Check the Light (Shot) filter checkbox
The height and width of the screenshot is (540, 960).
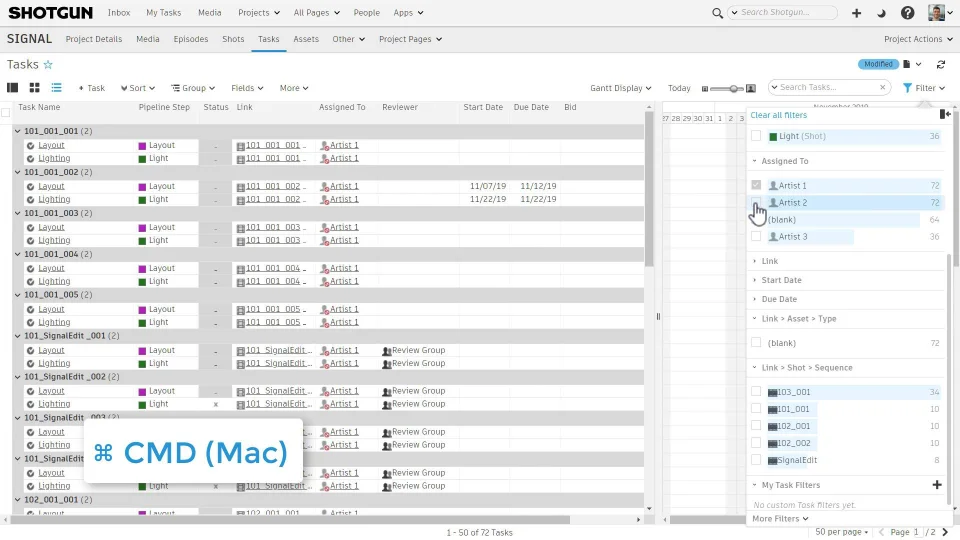point(756,136)
